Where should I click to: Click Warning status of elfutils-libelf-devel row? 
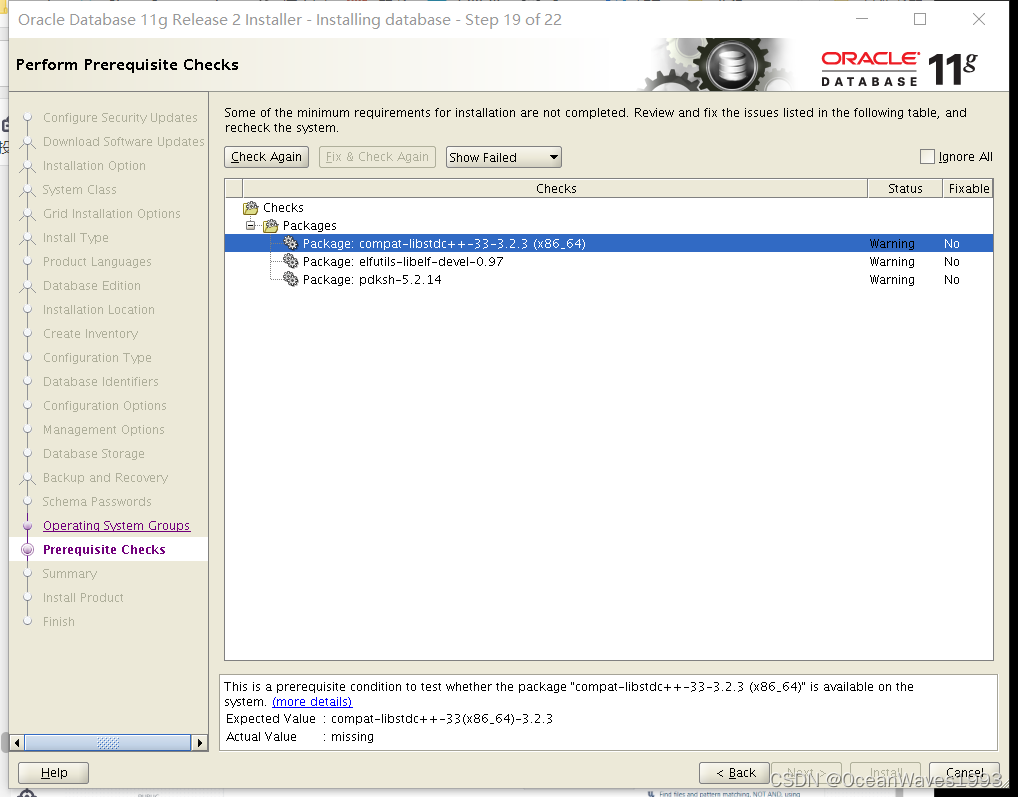892,262
